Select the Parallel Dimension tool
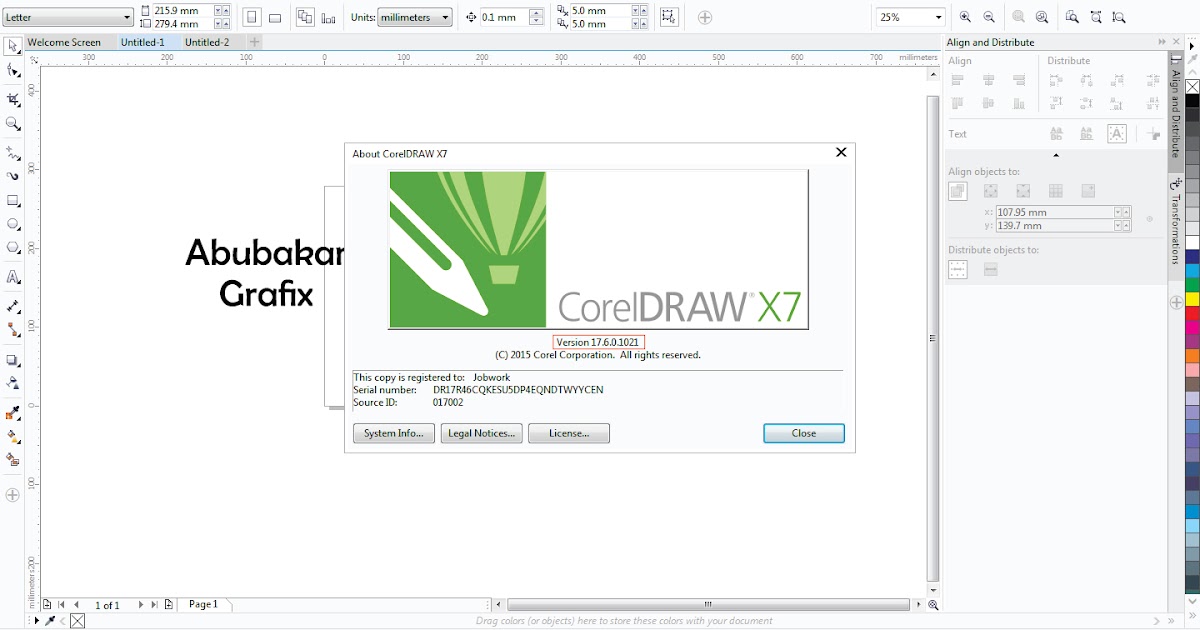 (13, 306)
